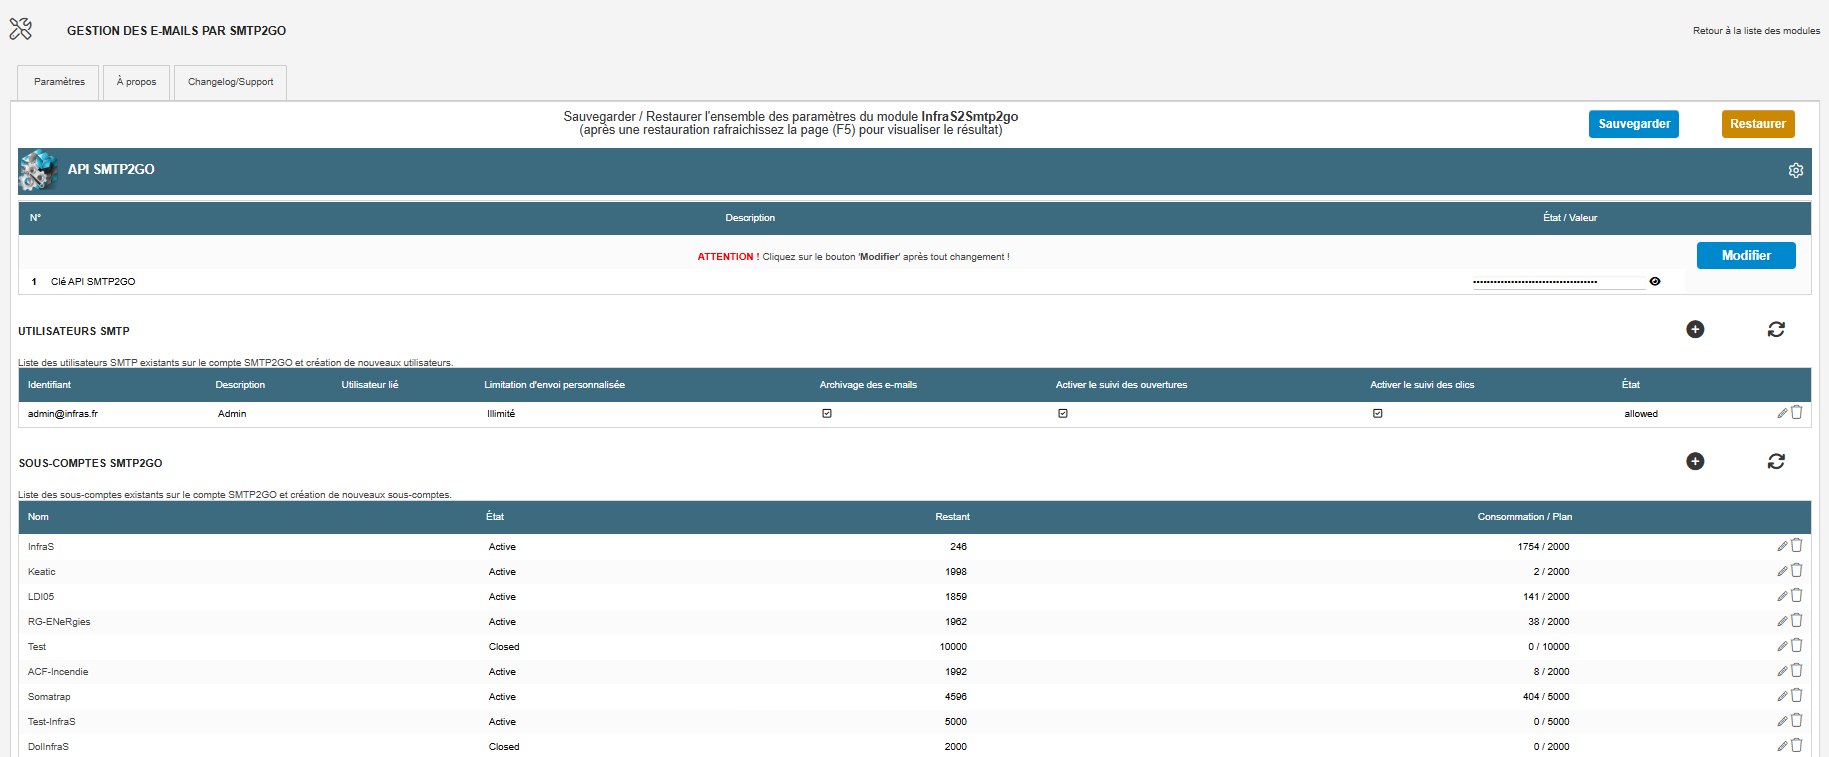Reveal the SMTP2GO API key with eye icon
Screen dimensions: 1829x757
(1655, 282)
